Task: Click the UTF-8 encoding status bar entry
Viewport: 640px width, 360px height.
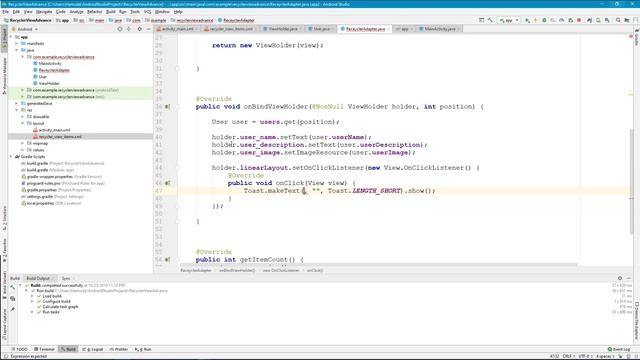Action: [x=584, y=356]
